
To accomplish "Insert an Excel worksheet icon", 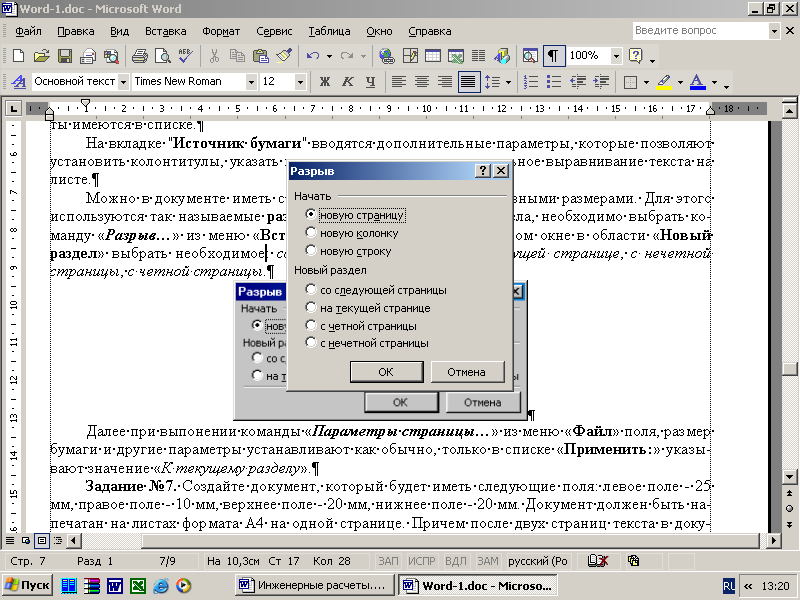I will [456, 56].
